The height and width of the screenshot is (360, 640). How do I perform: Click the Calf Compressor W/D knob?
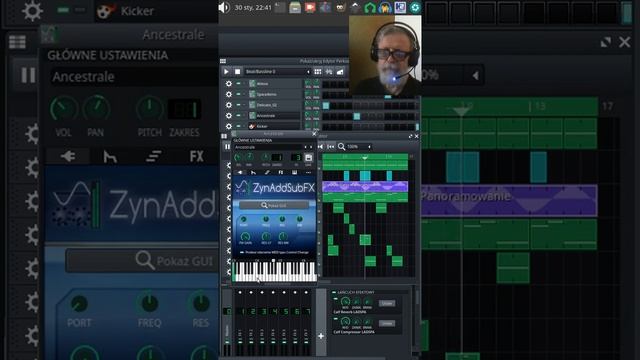point(345,322)
